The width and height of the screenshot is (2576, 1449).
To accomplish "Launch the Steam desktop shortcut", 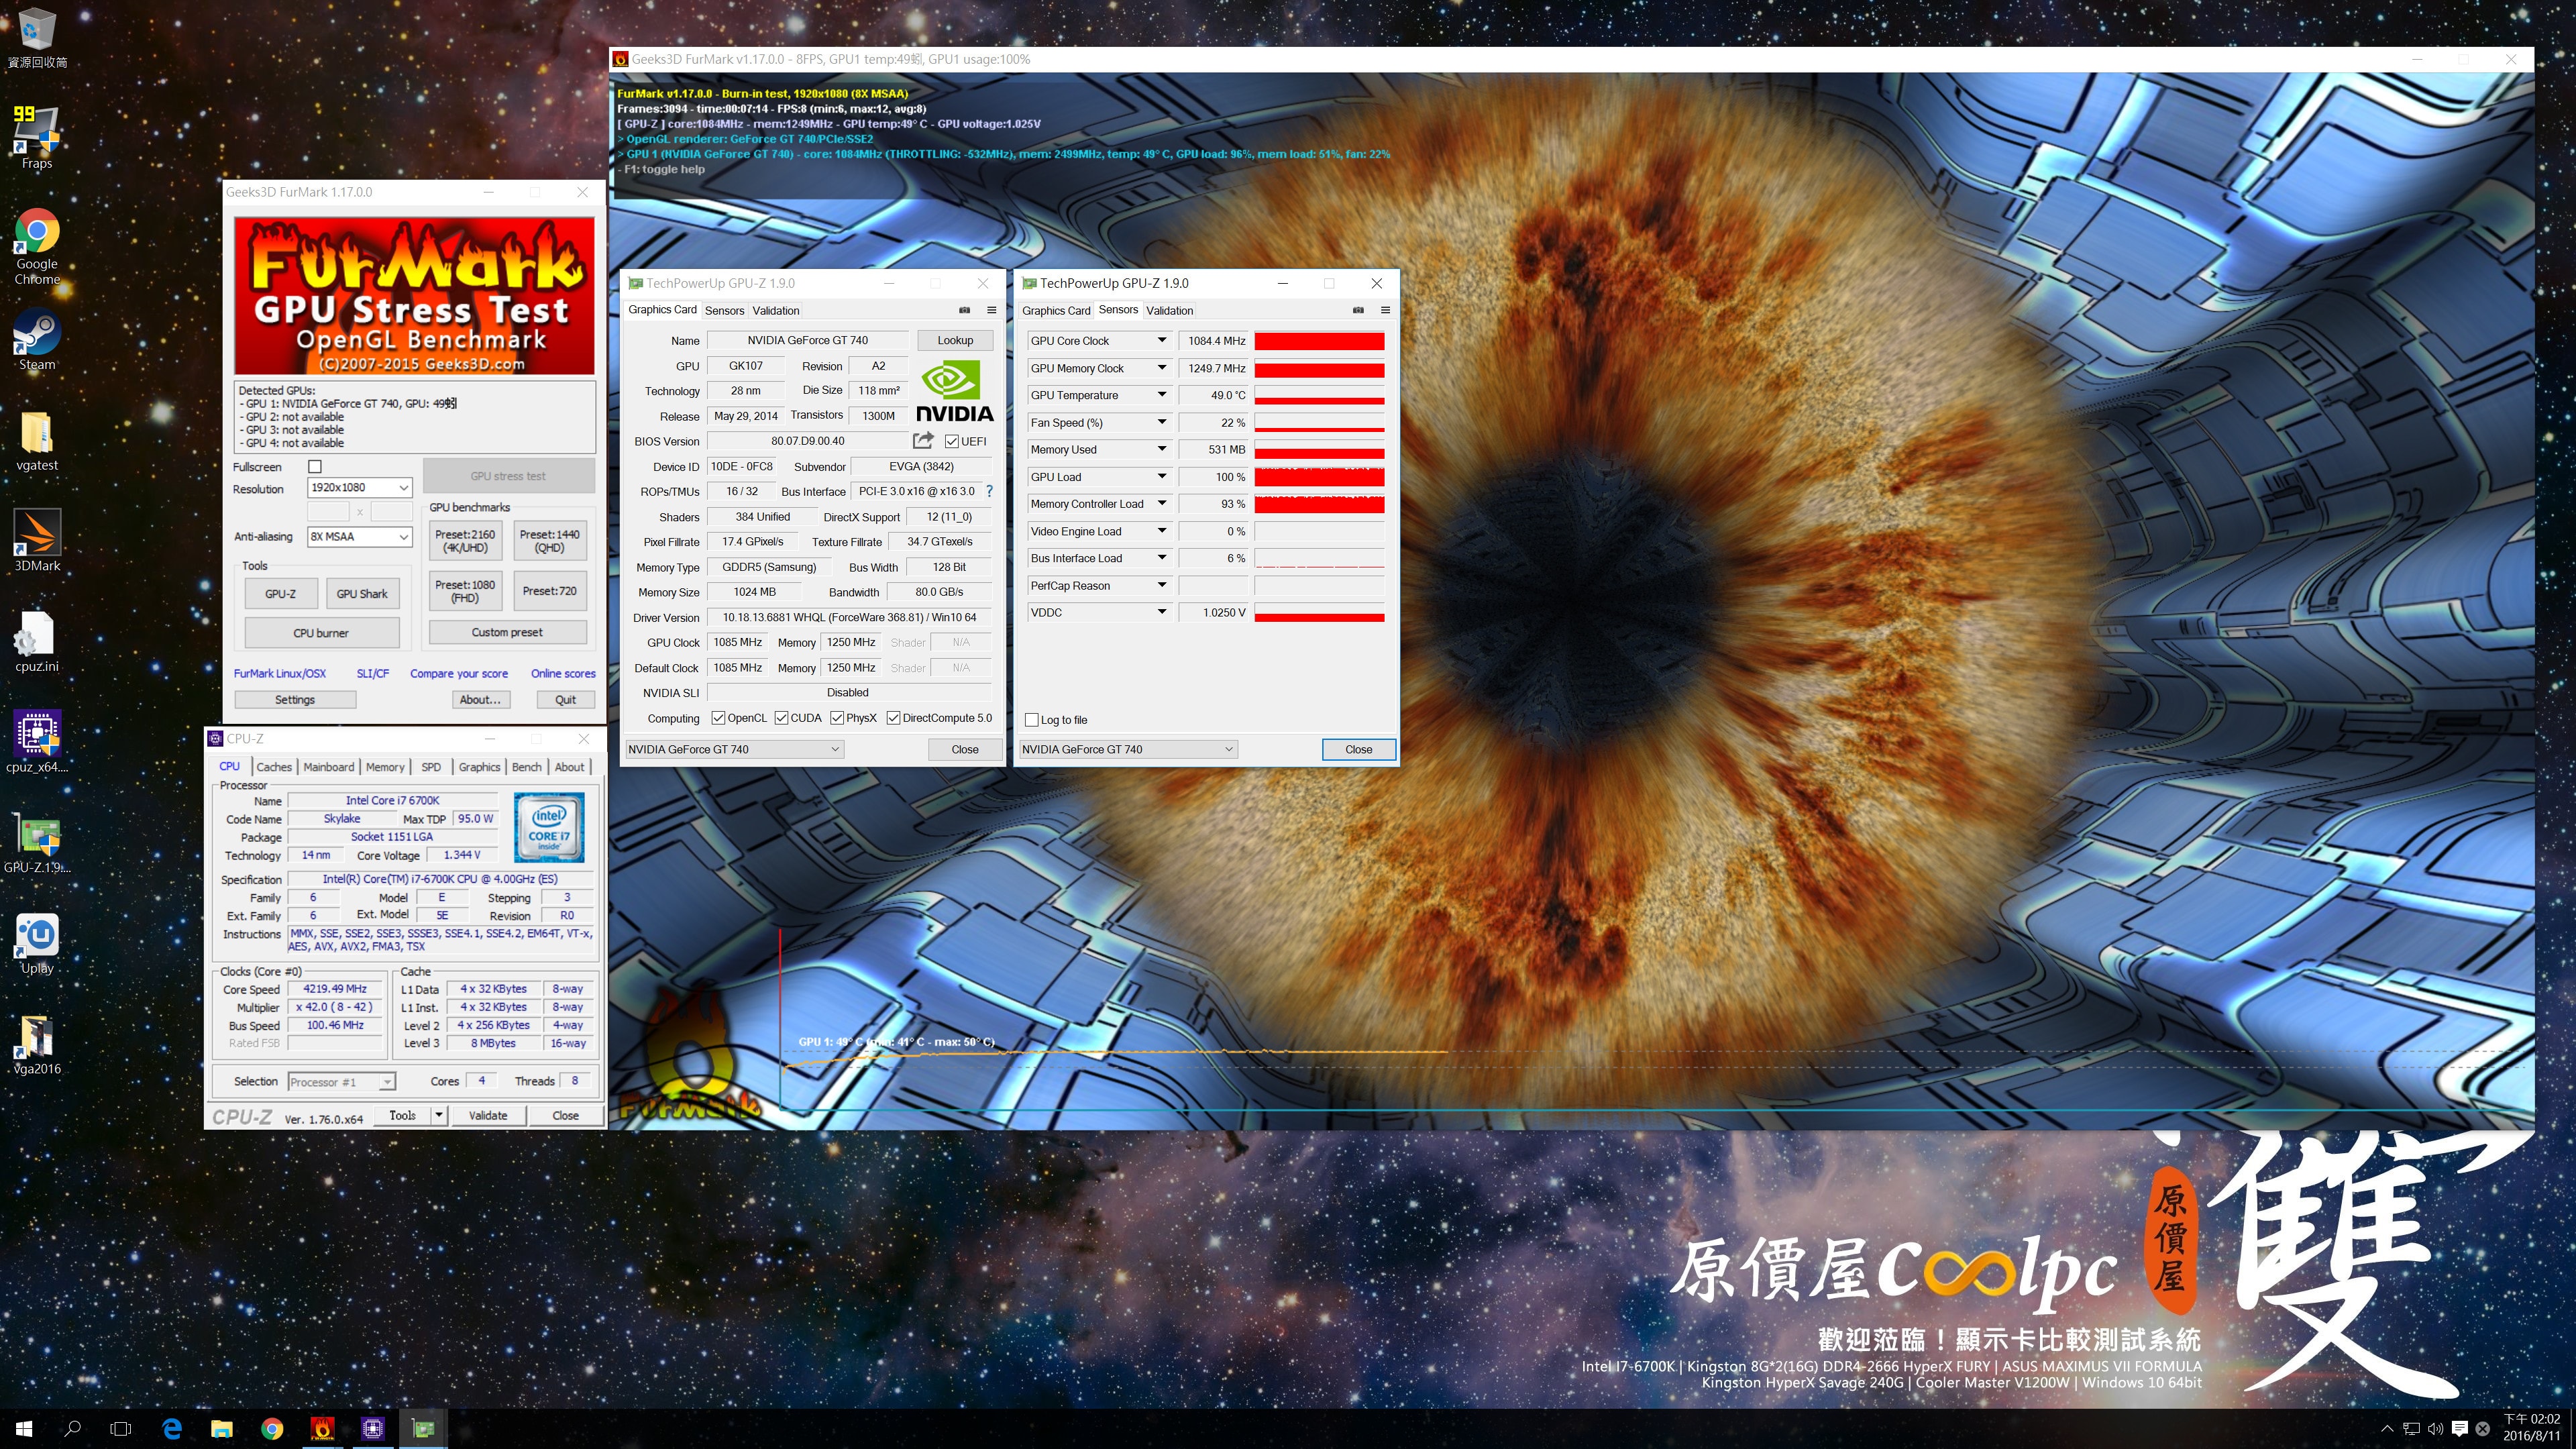I will 36,340.
